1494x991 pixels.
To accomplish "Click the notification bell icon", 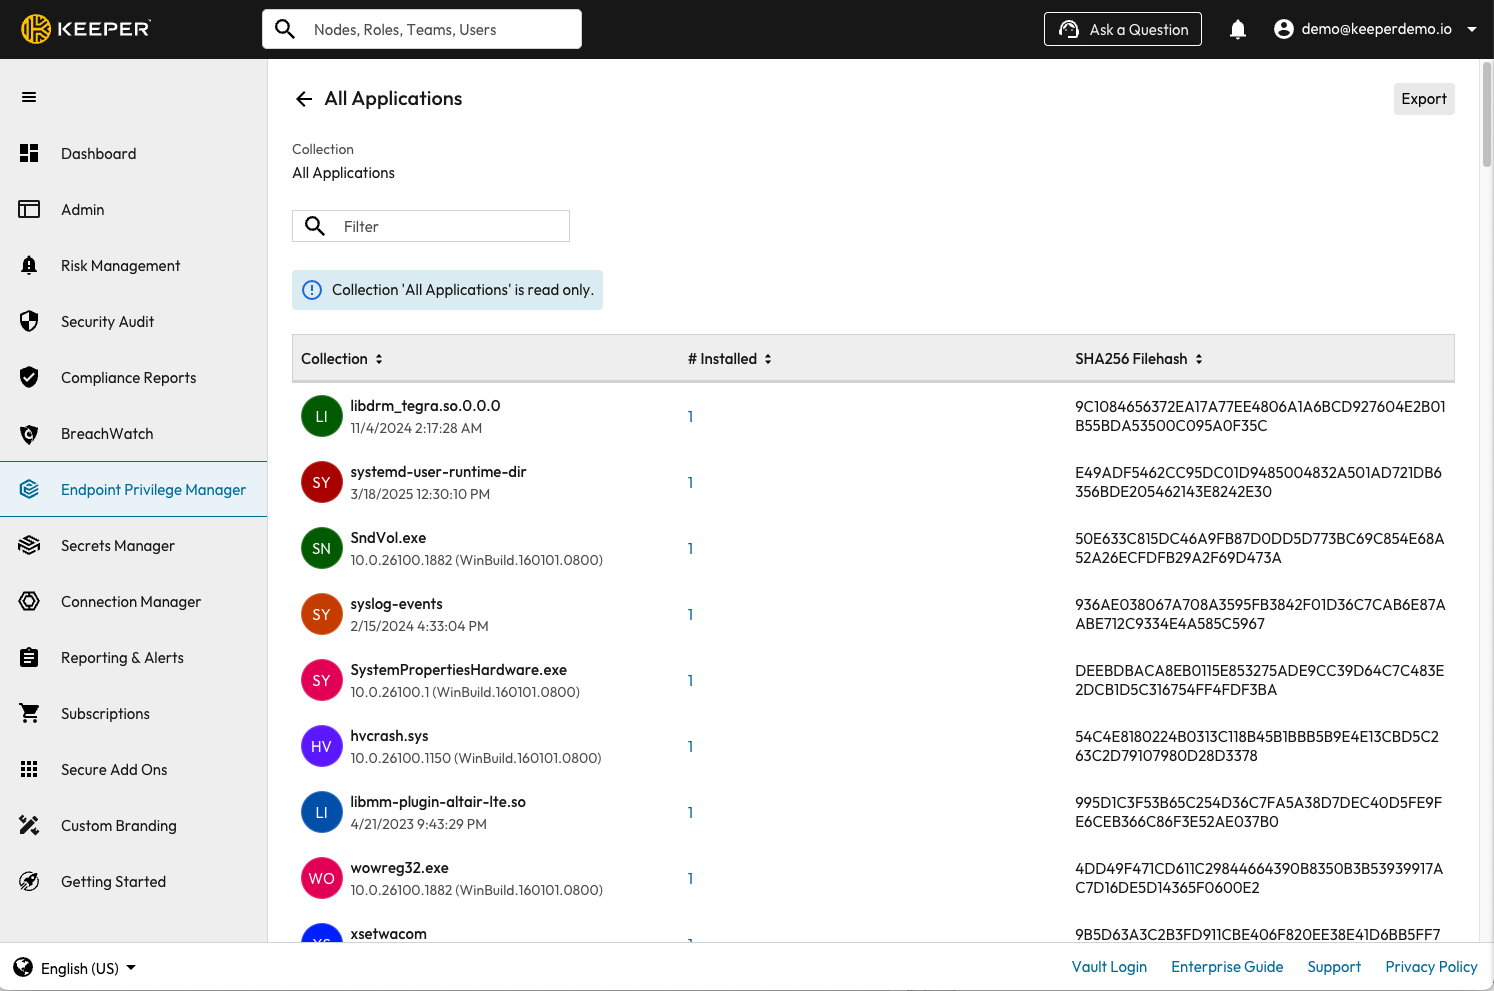I will pyautogui.click(x=1237, y=30).
